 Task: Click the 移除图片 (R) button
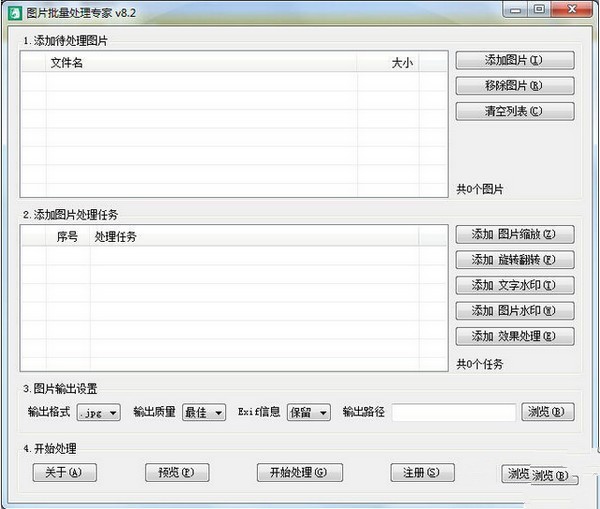[515, 85]
